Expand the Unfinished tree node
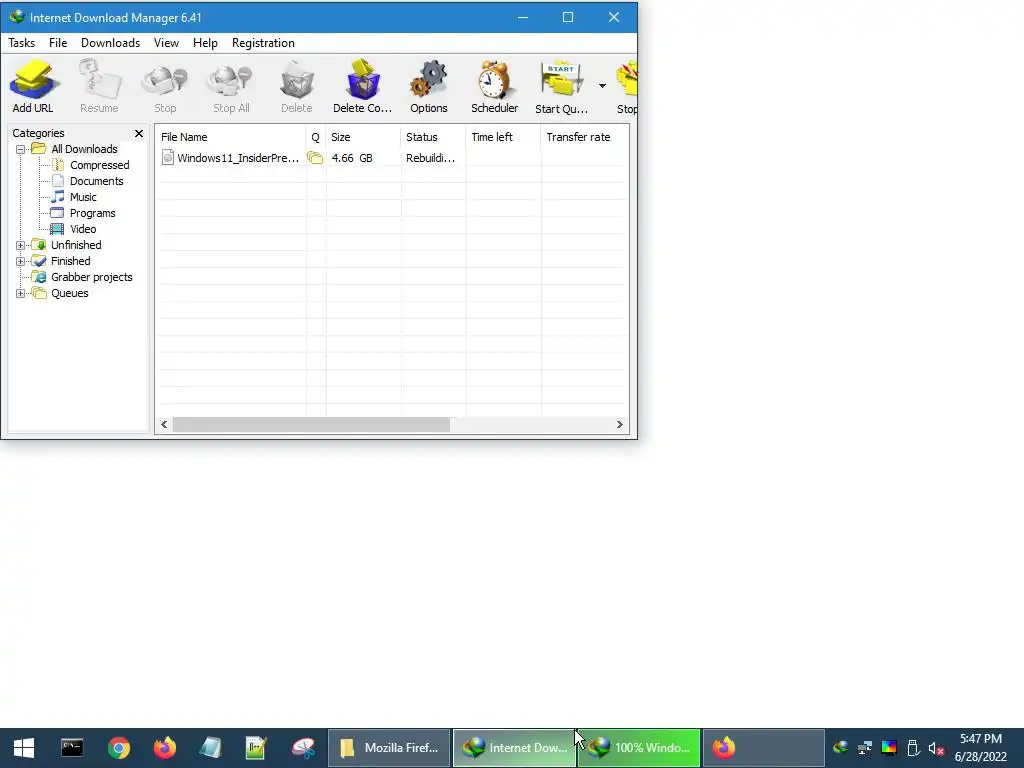 pos(20,246)
